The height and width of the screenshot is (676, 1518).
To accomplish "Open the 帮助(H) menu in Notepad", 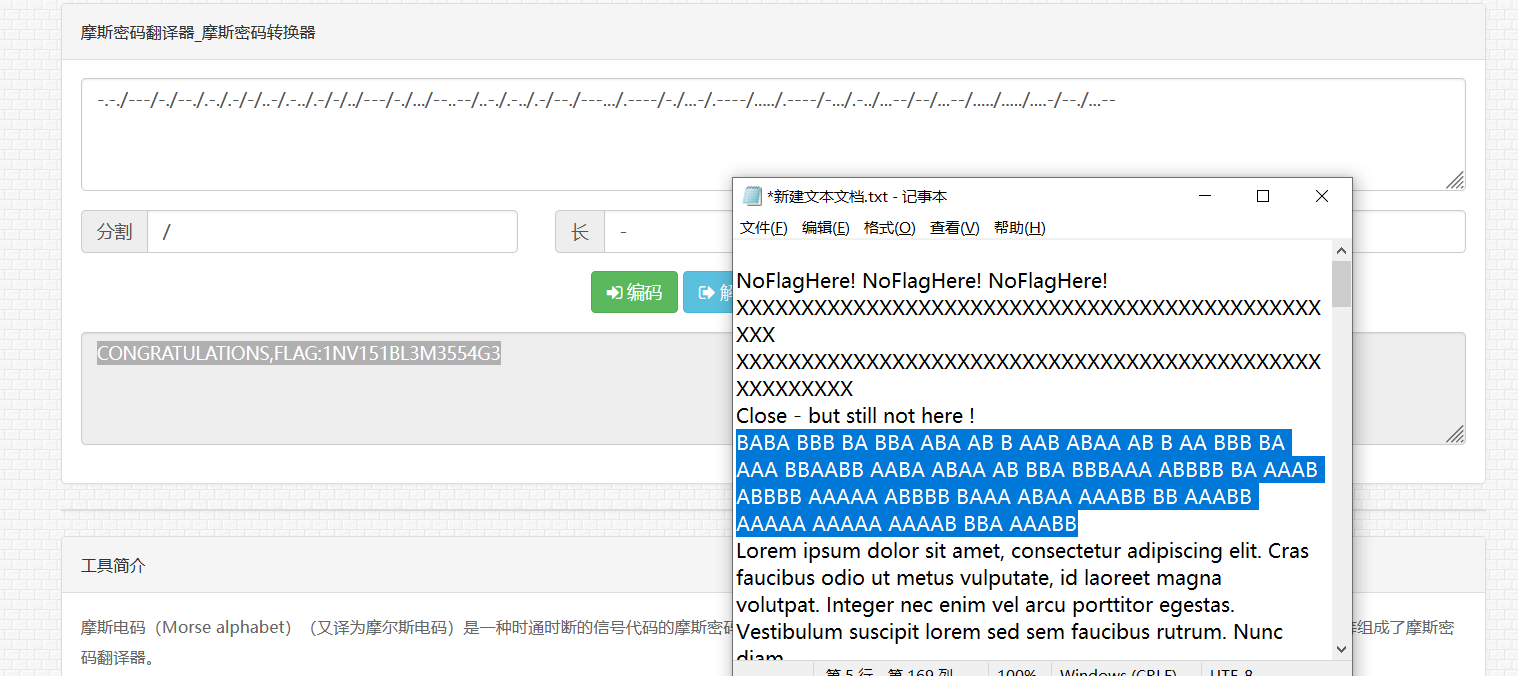I will tap(1019, 227).
